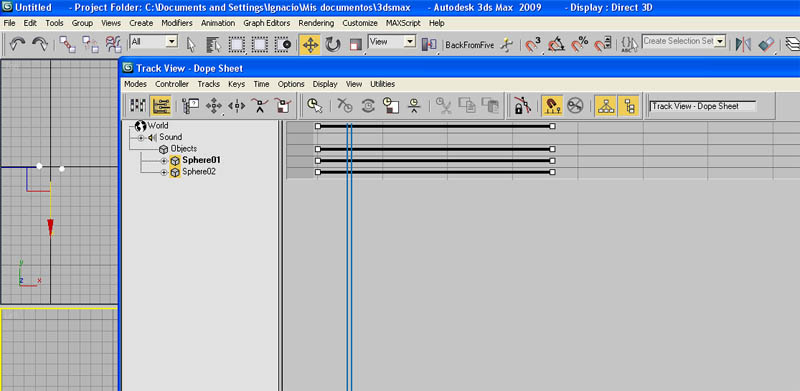Select the Move Keys tool in Track View

213,106
